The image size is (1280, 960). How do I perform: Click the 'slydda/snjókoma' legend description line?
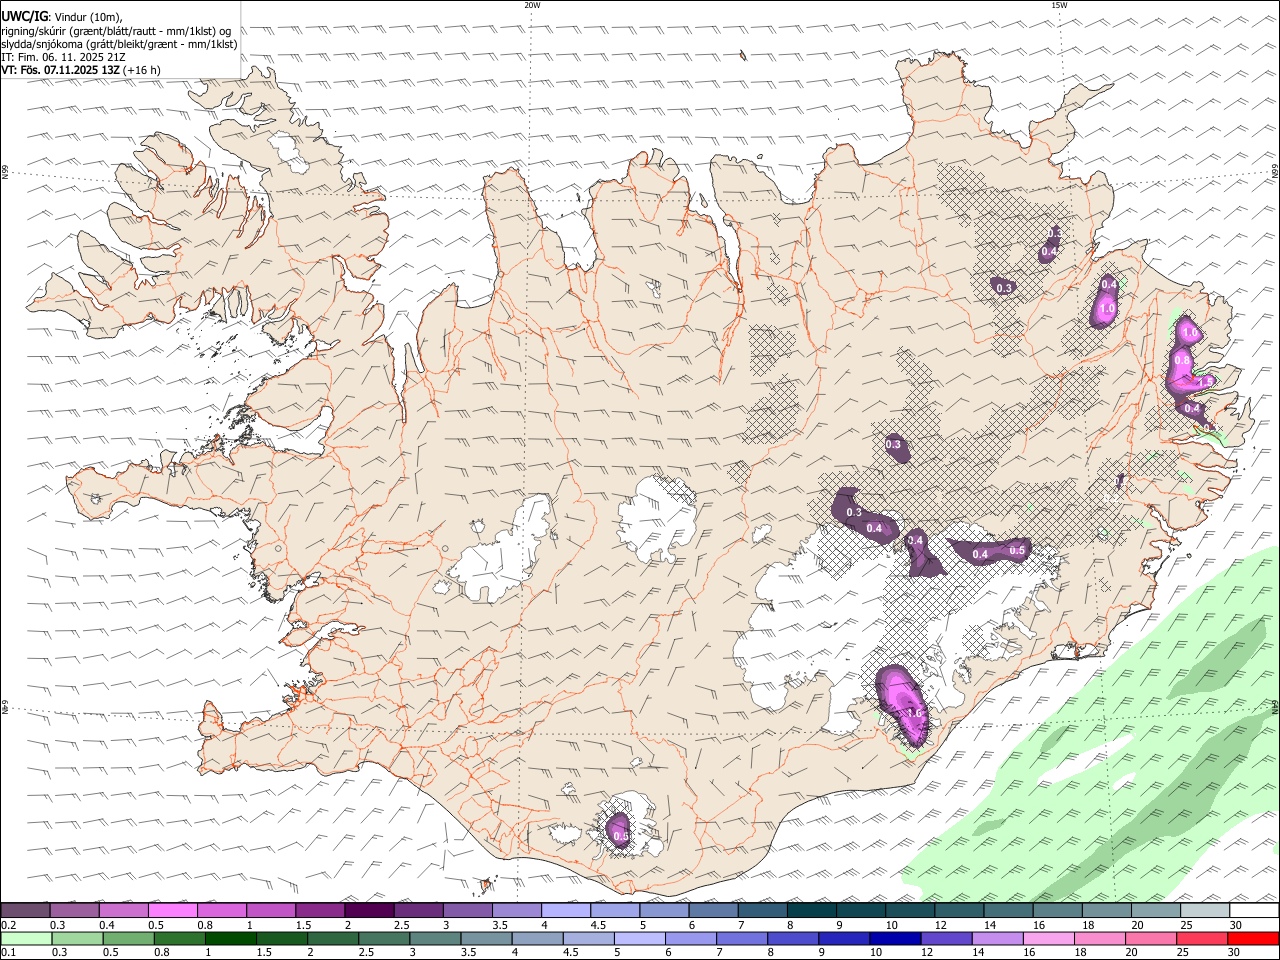[x=119, y=44]
